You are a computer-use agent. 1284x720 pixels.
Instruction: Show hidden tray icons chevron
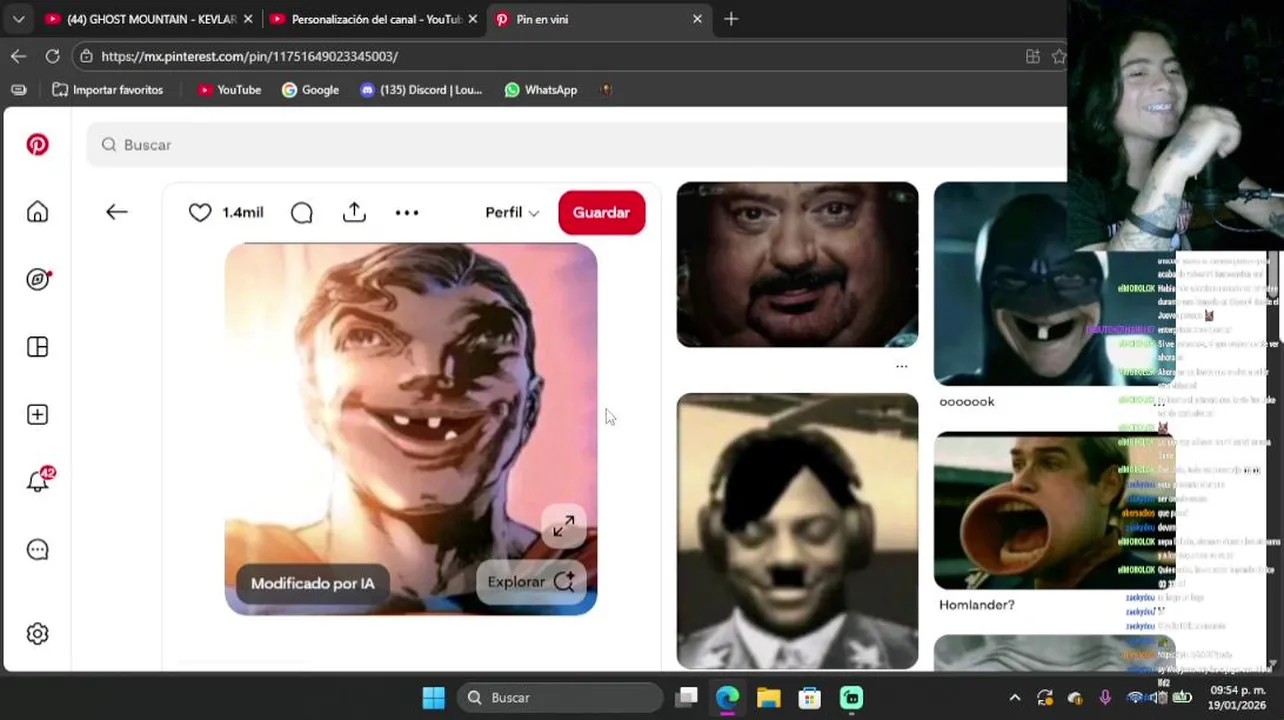click(1014, 698)
